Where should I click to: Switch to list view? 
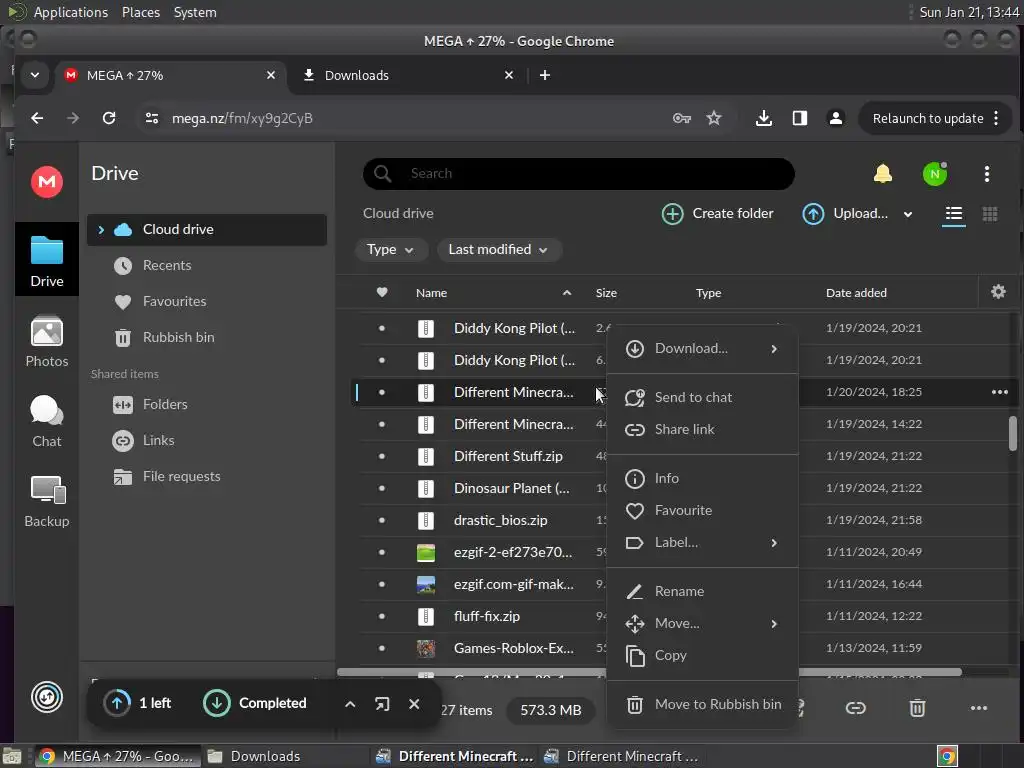(953, 214)
